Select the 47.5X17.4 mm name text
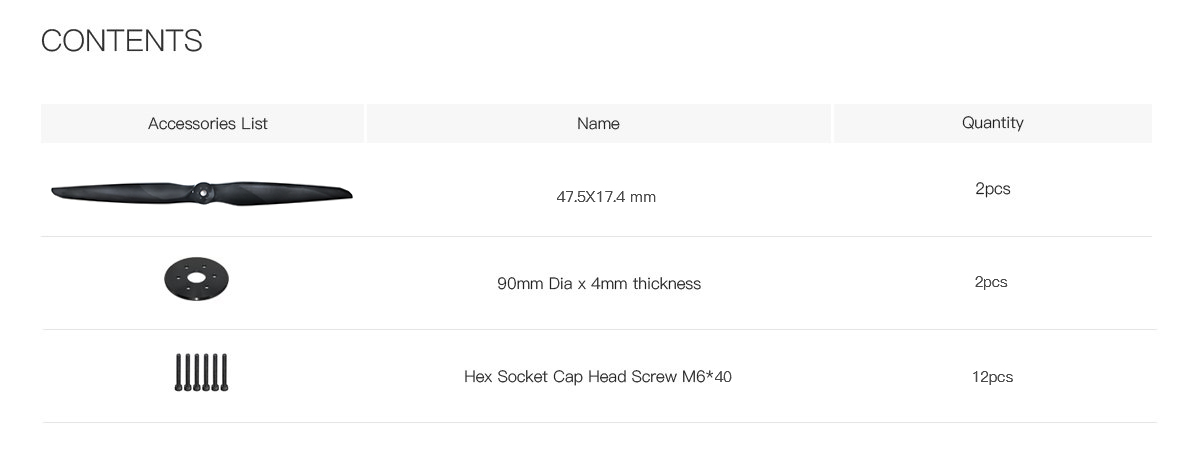 [x=606, y=197]
